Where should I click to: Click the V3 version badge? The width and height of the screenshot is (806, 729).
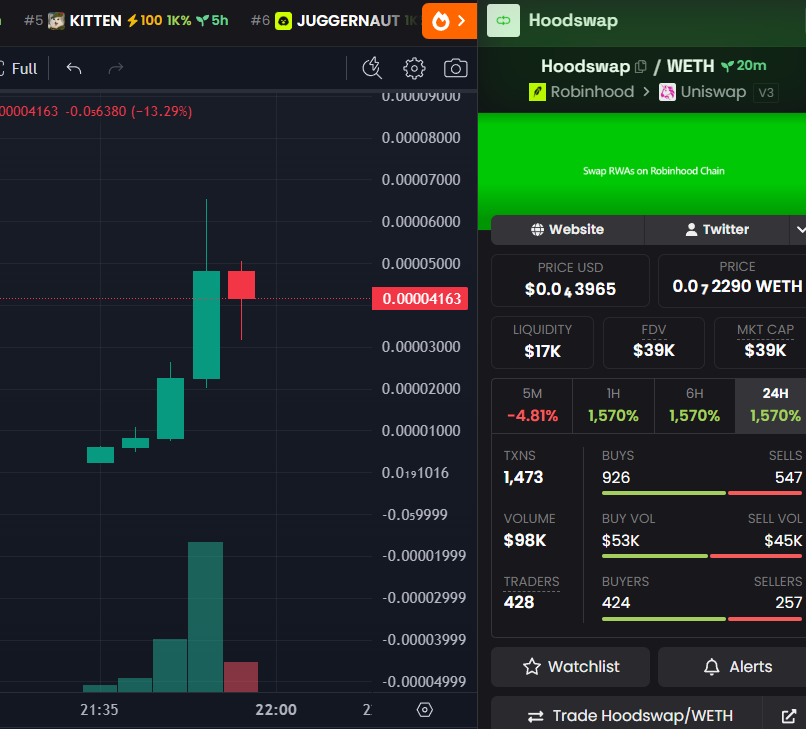coord(766,93)
